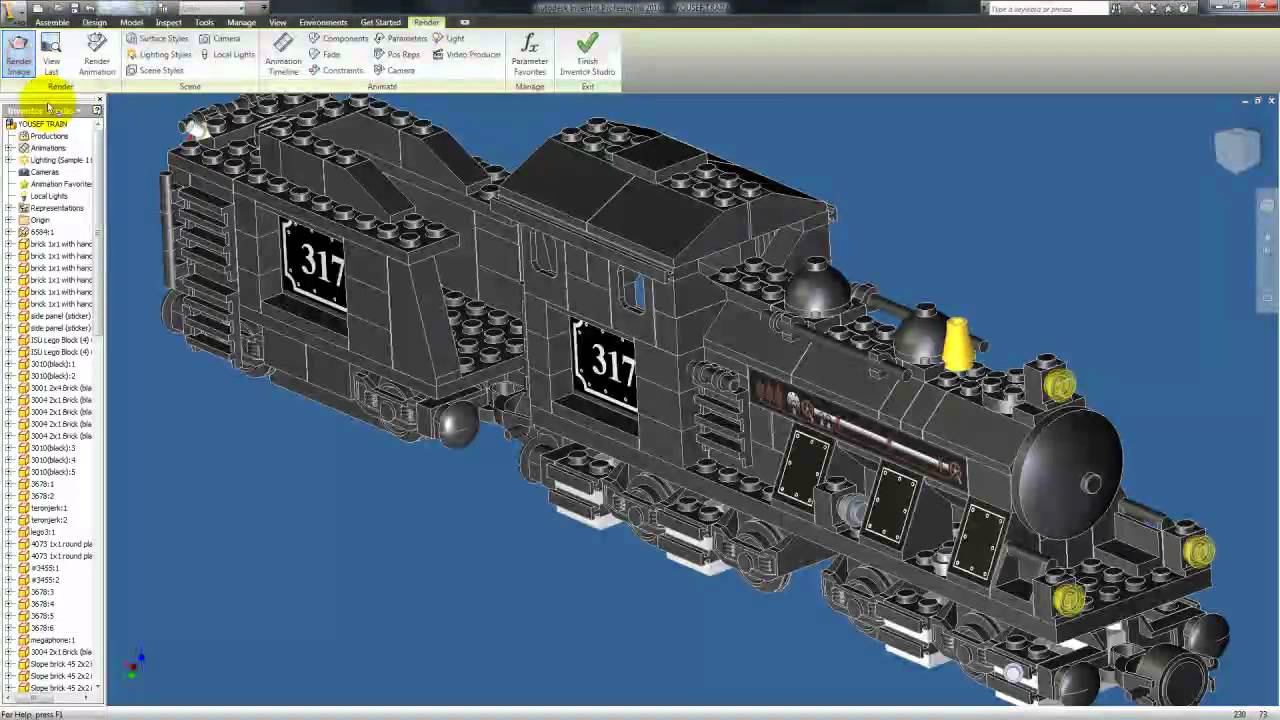Select YOUSEF TRAIN root node
This screenshot has height=720, width=1280.
(42, 124)
